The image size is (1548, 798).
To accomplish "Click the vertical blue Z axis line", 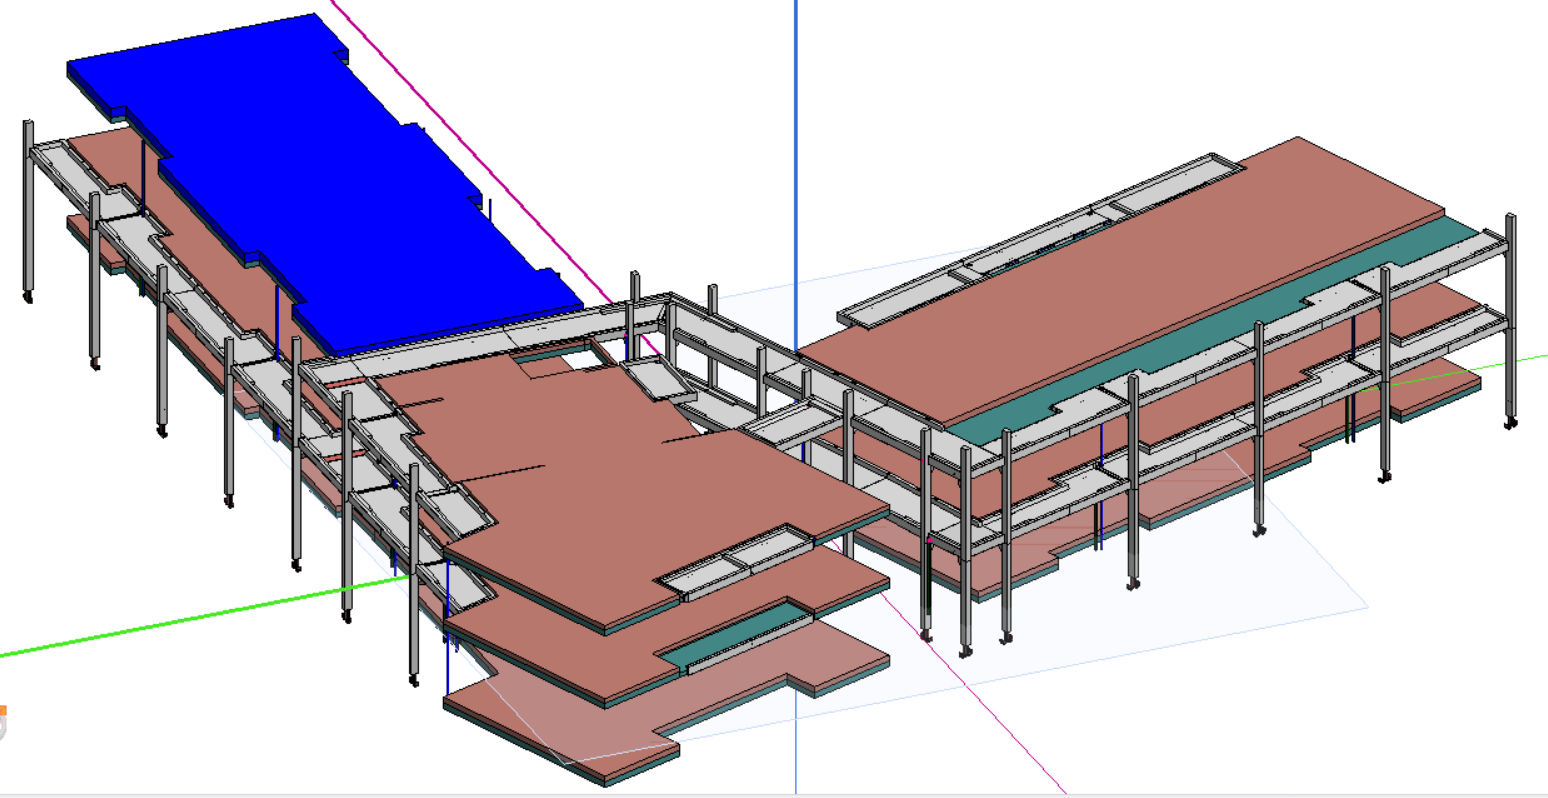I will pyautogui.click(x=796, y=150).
